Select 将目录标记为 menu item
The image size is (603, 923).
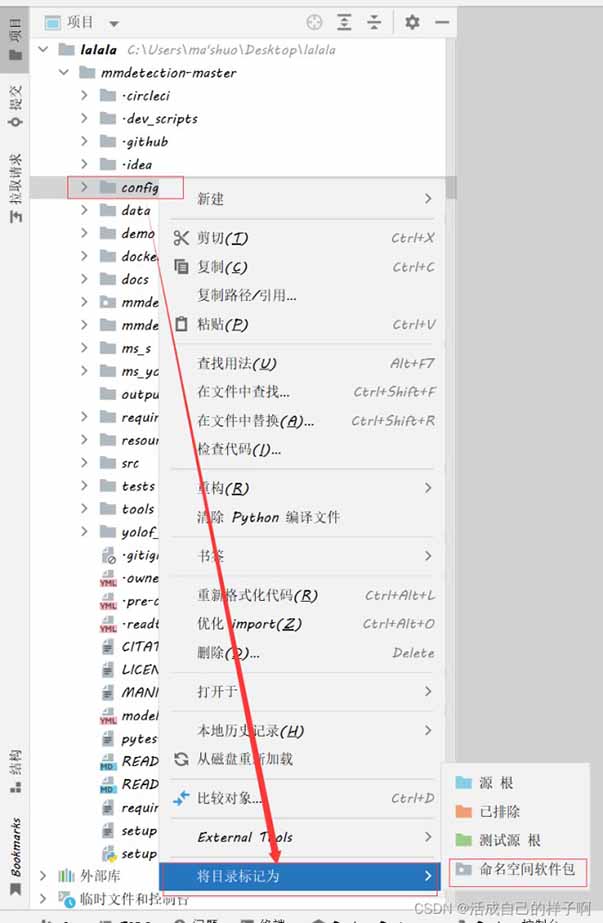[x=300, y=876]
